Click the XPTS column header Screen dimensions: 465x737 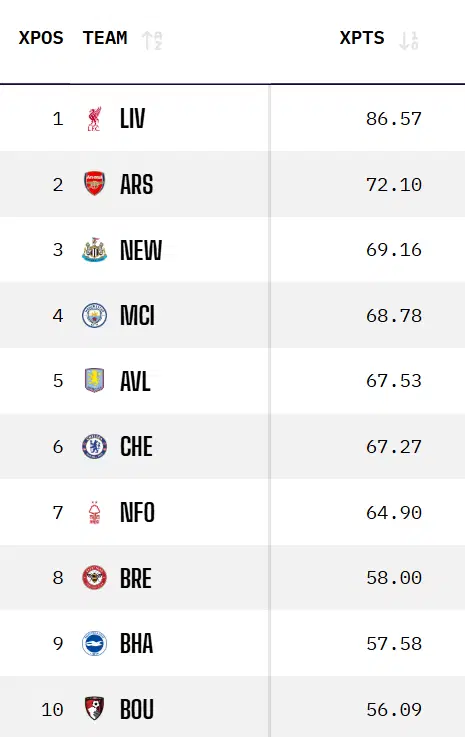coord(362,38)
